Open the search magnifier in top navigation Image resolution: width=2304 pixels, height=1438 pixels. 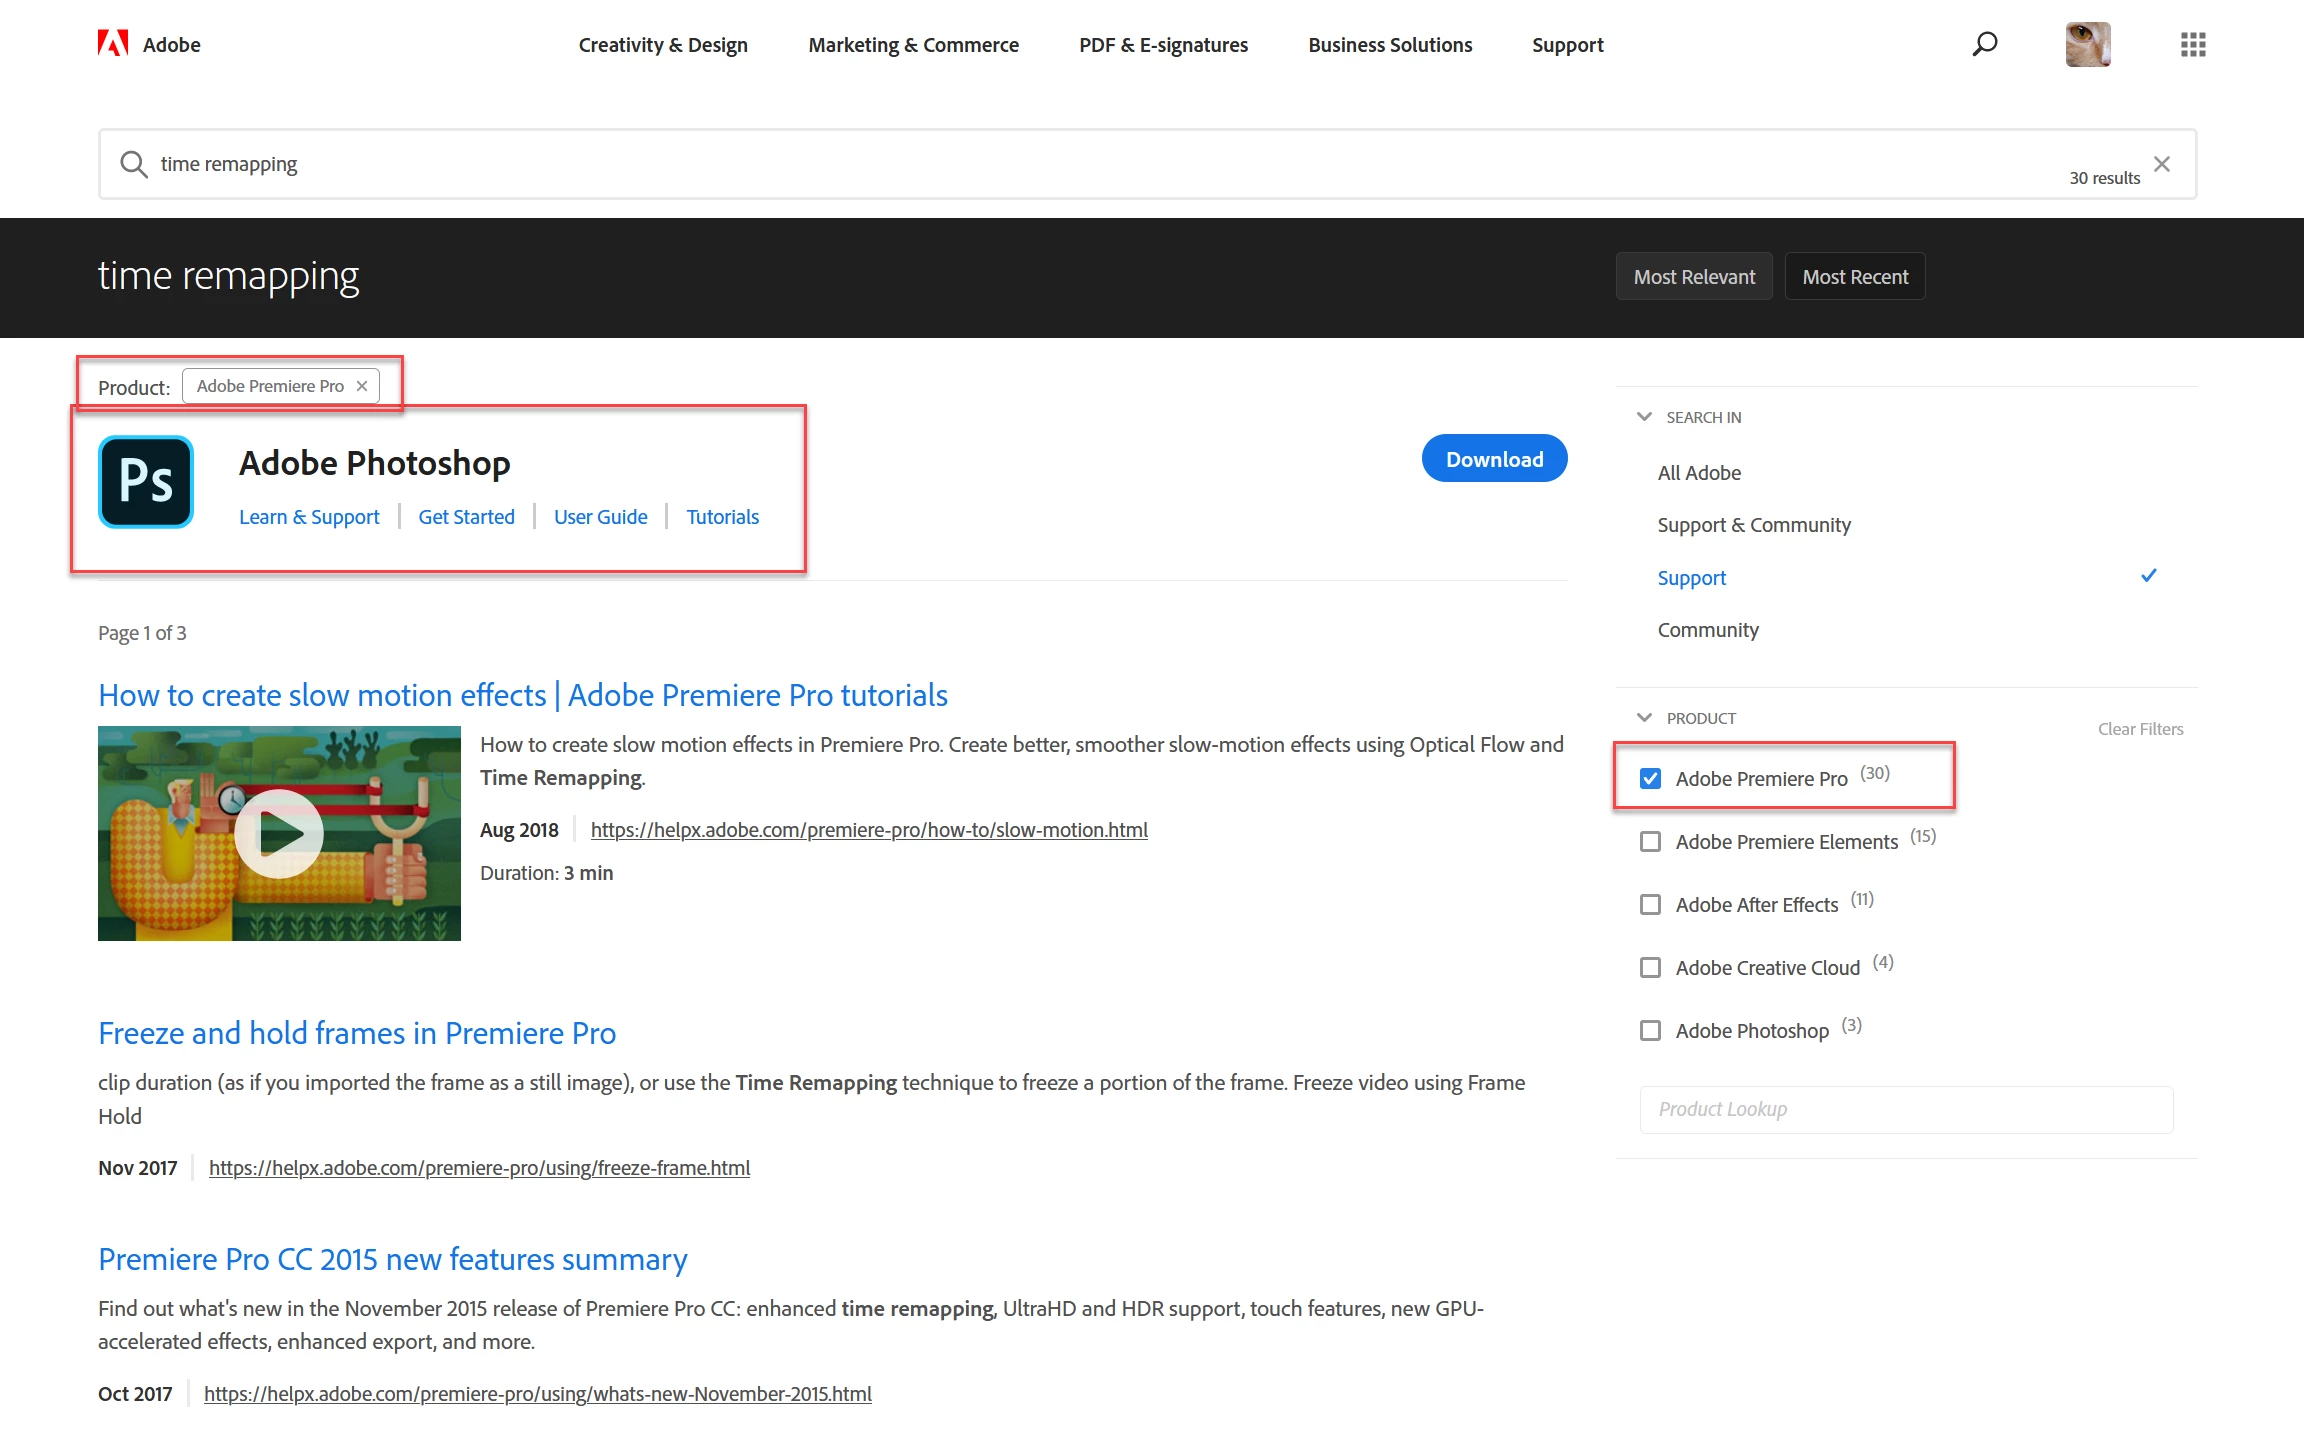1985,44
